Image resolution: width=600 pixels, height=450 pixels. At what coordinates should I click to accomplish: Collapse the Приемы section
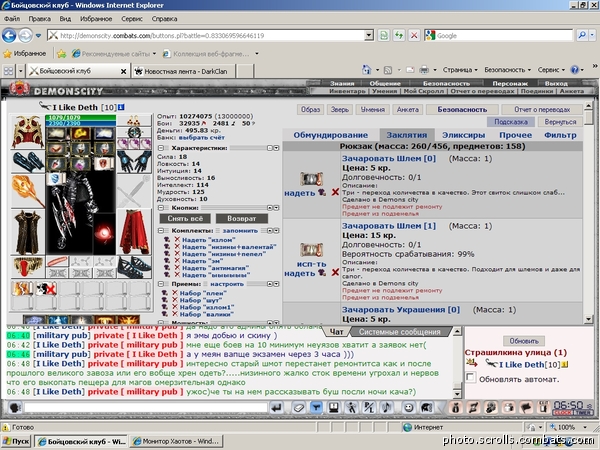click(161, 284)
